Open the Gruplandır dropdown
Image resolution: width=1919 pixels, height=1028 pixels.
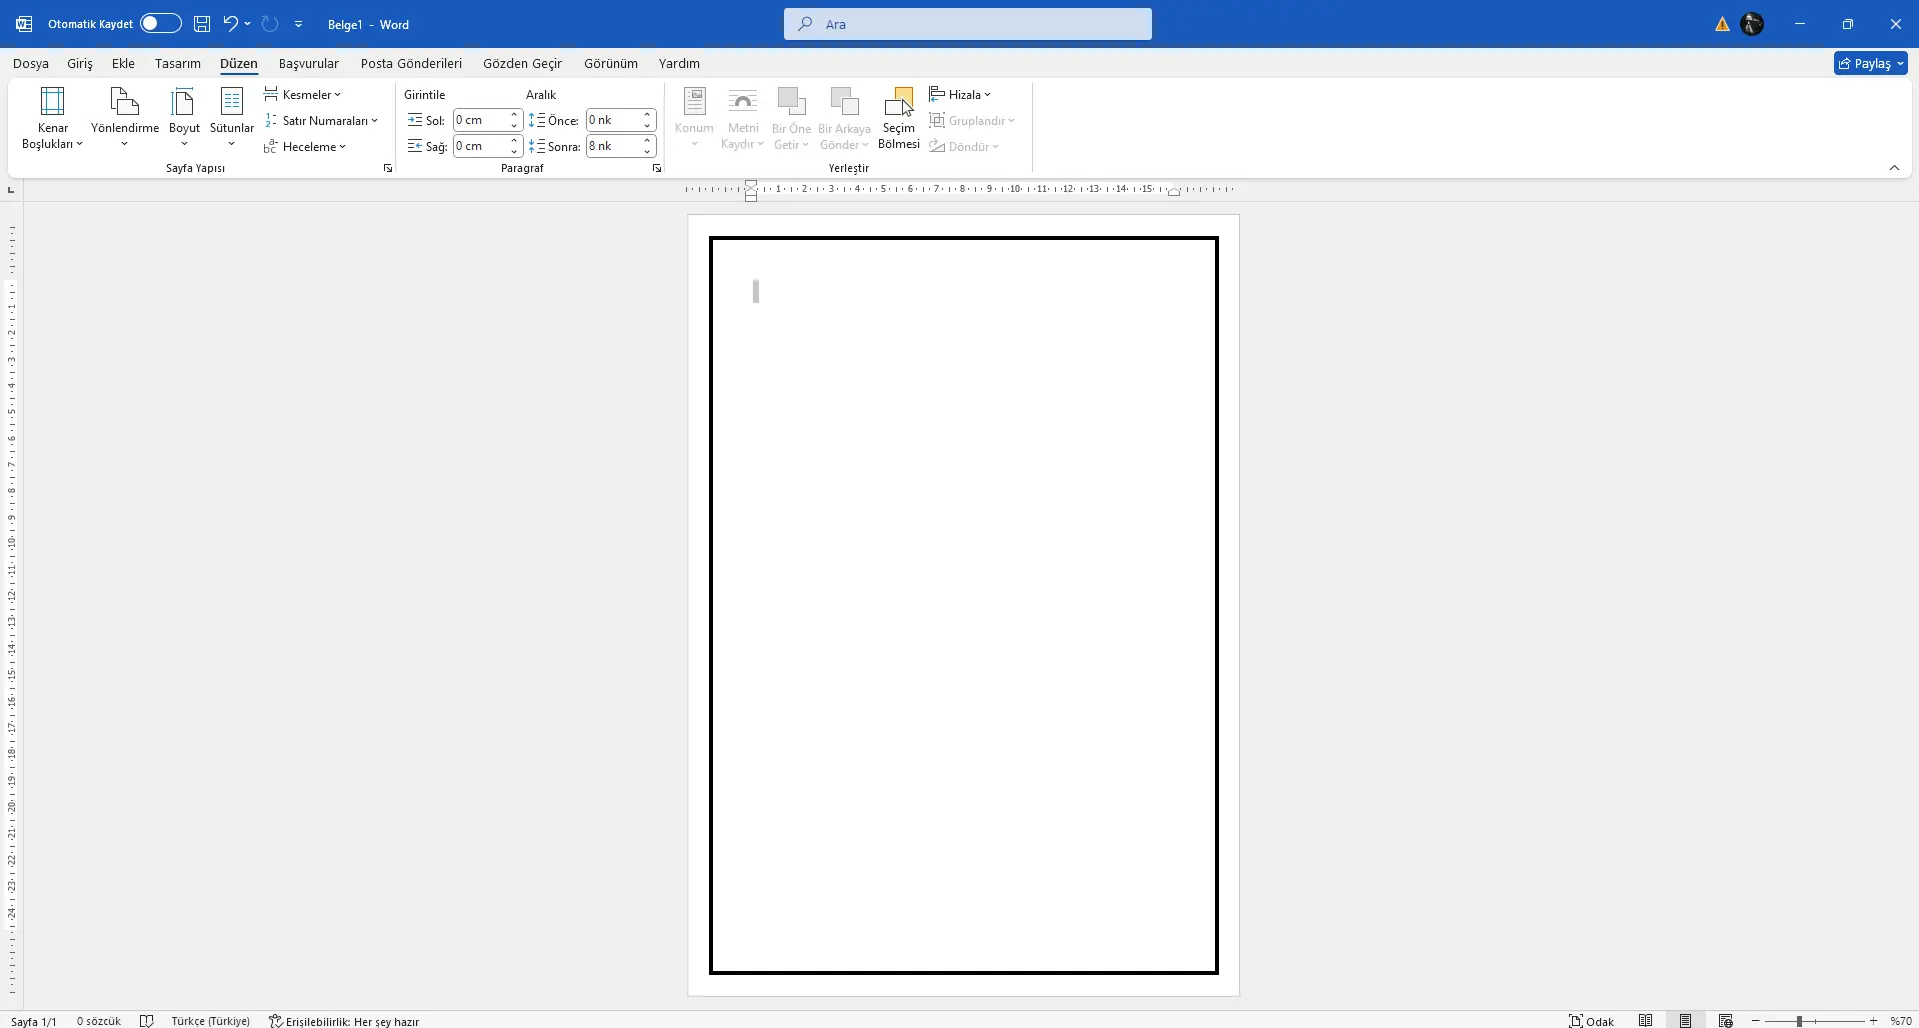click(972, 121)
